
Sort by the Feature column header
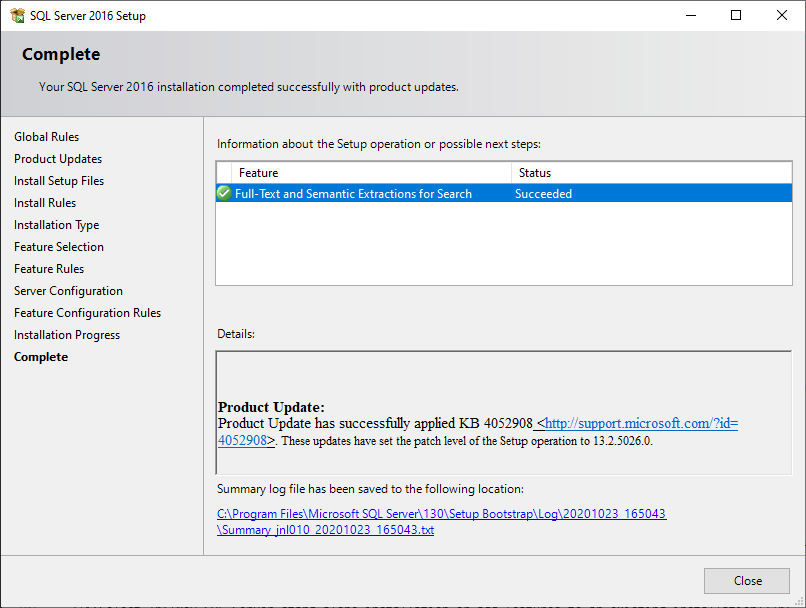click(370, 173)
